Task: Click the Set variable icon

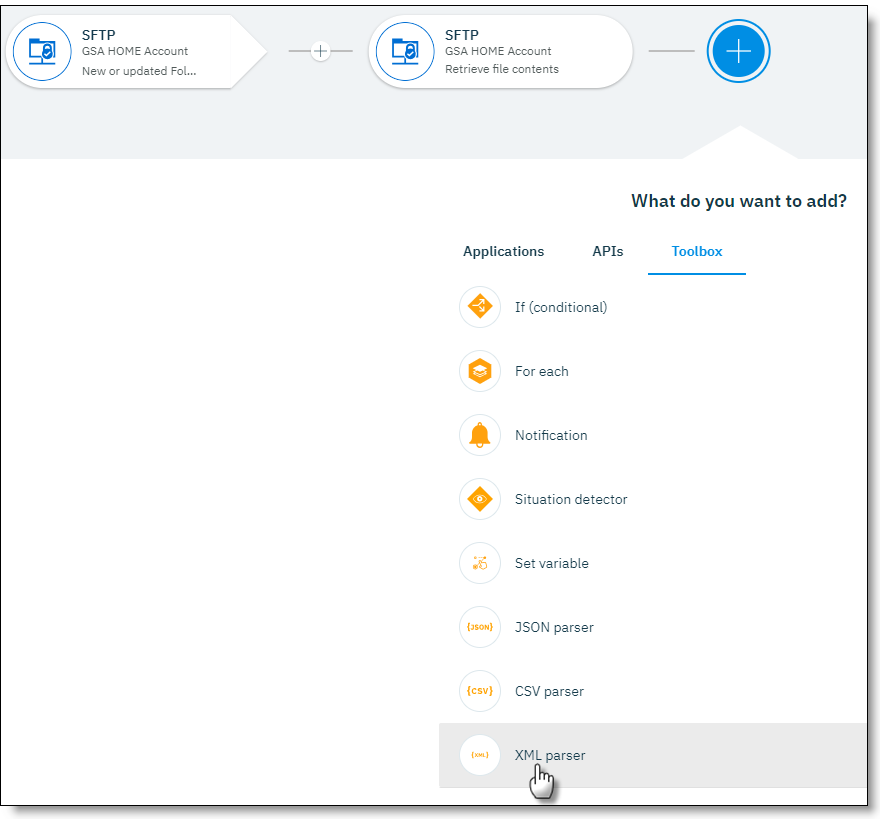Action: coord(480,563)
